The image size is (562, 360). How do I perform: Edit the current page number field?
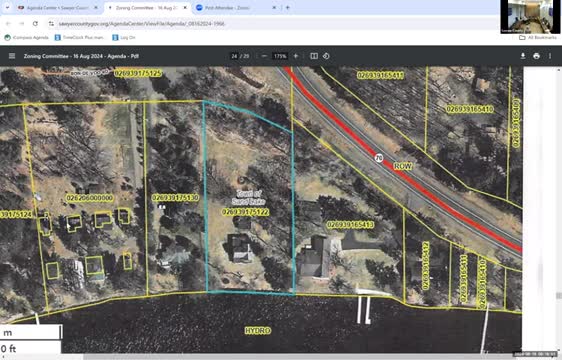[234, 56]
